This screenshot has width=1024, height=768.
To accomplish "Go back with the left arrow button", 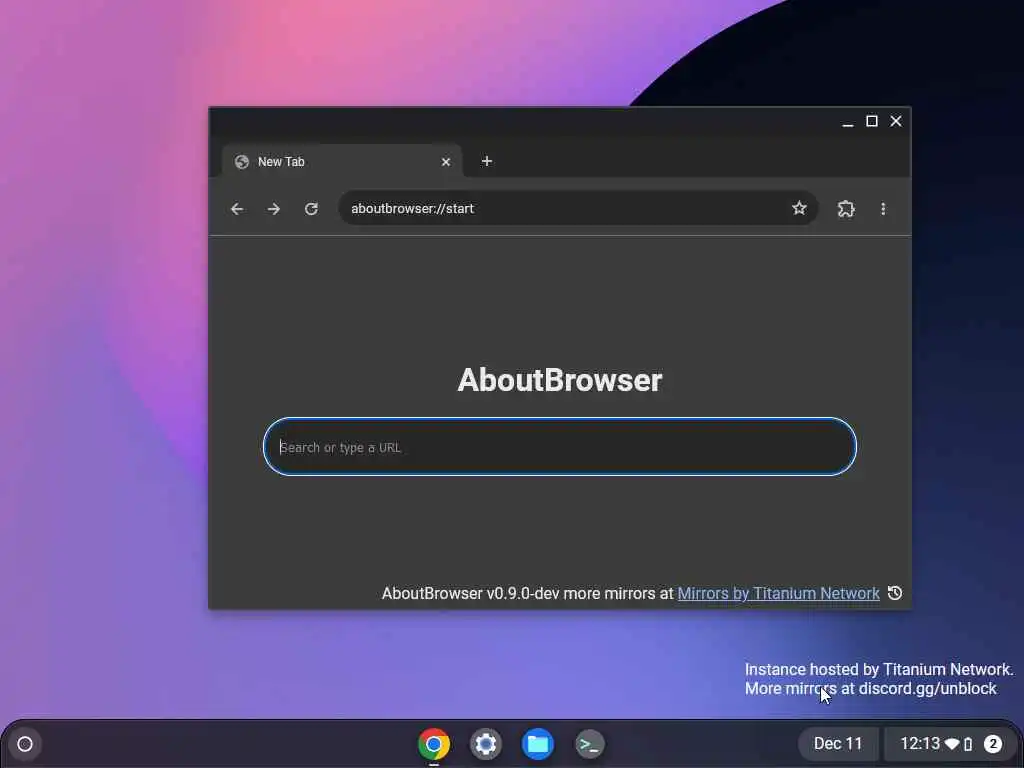I will click(x=237, y=208).
